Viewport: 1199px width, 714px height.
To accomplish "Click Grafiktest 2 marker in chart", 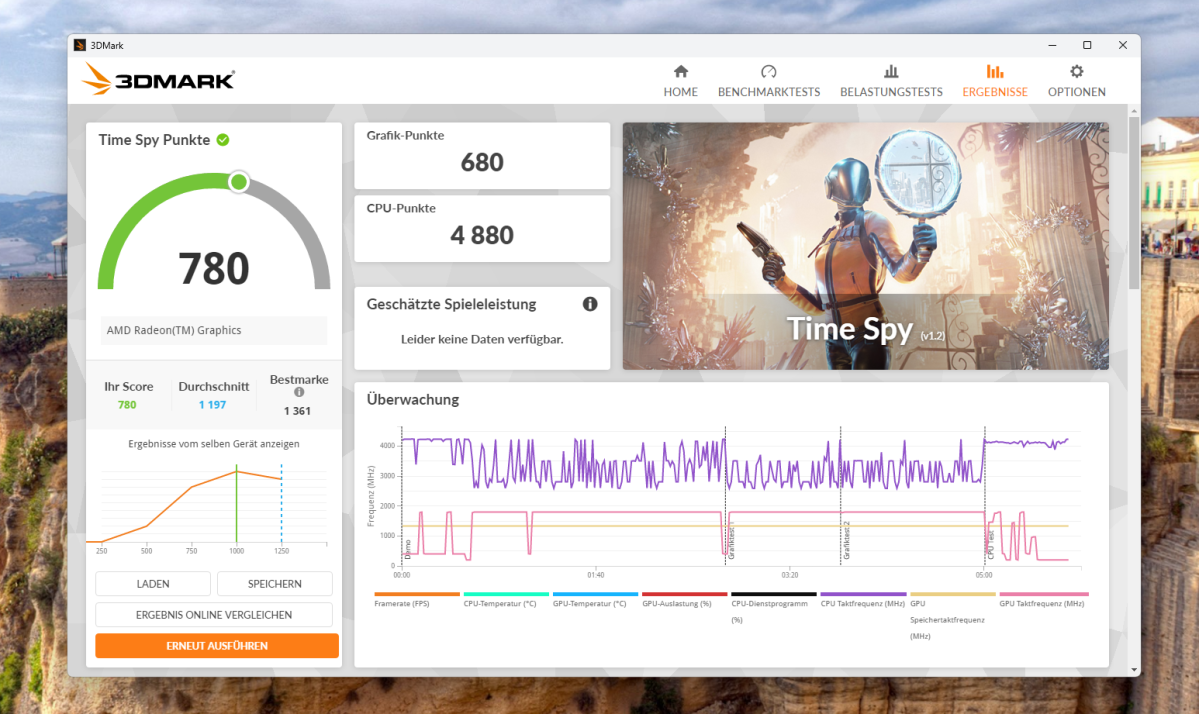I will click(846, 542).
